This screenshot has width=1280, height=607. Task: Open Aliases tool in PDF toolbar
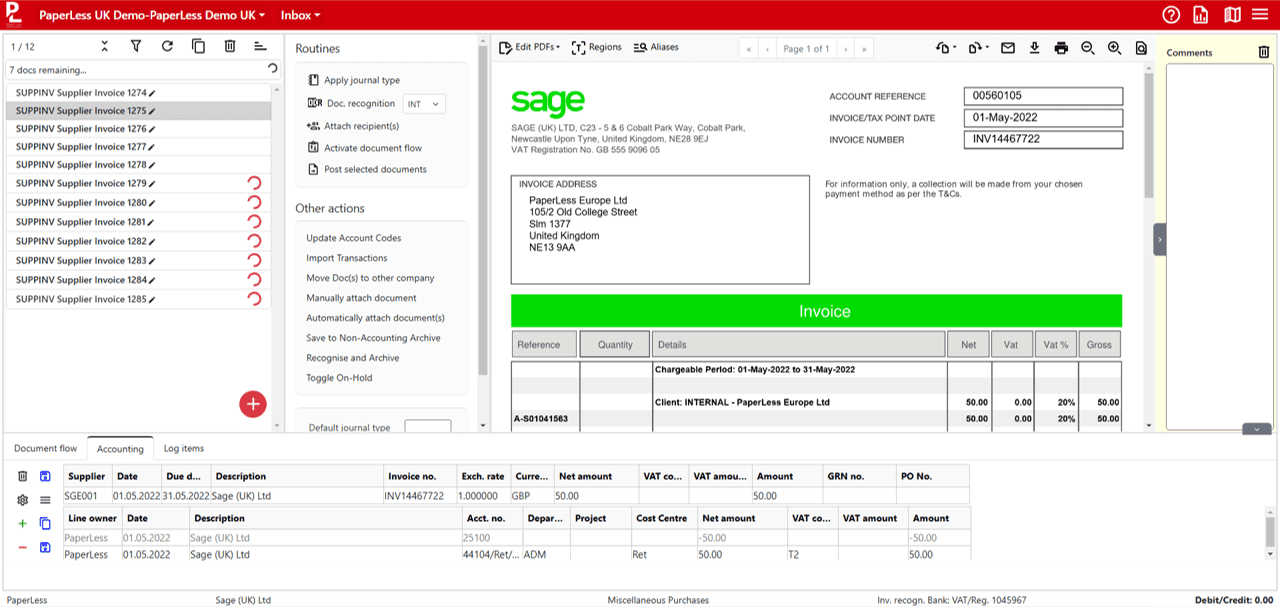(x=656, y=47)
